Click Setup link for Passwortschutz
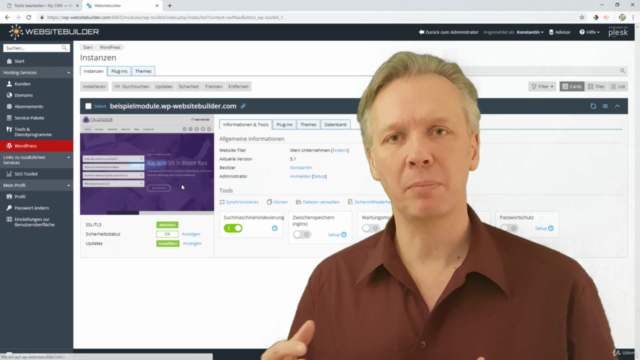 coord(541,228)
